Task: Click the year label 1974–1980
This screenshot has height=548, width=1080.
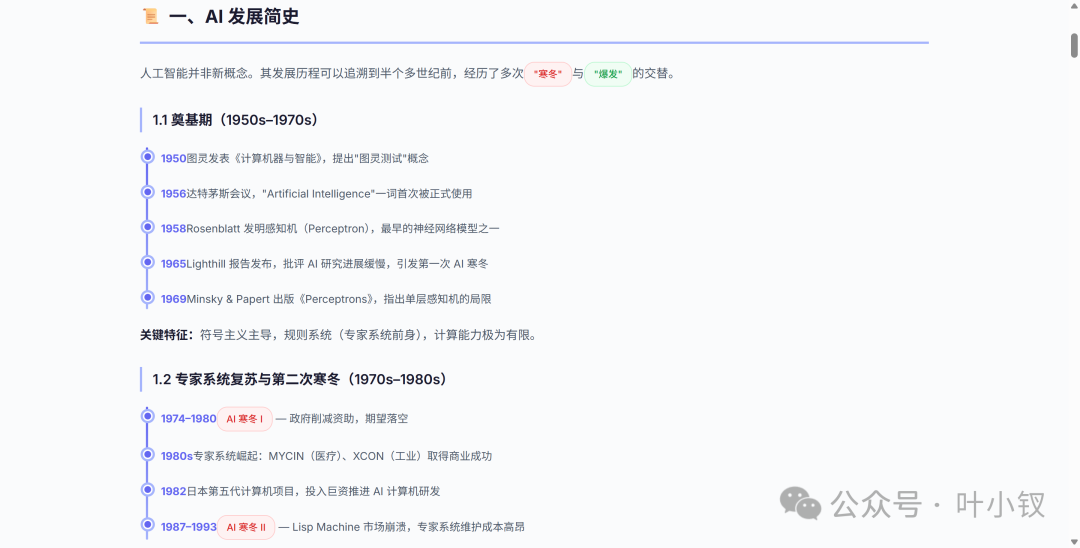Action: click(x=189, y=419)
